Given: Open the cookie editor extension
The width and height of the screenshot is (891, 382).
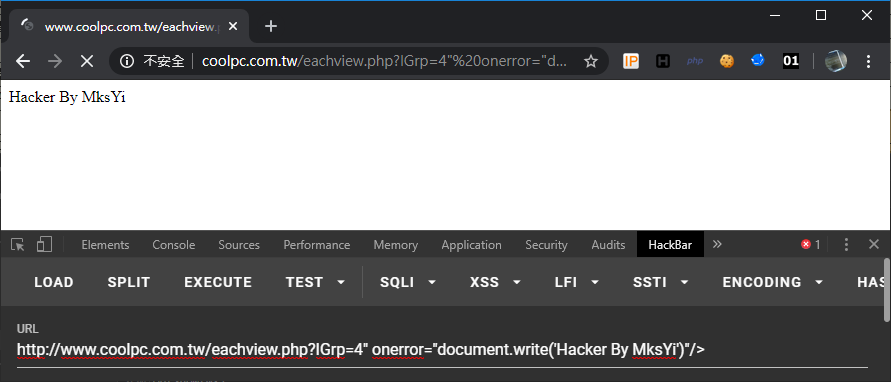Looking at the screenshot, I should (x=727, y=61).
